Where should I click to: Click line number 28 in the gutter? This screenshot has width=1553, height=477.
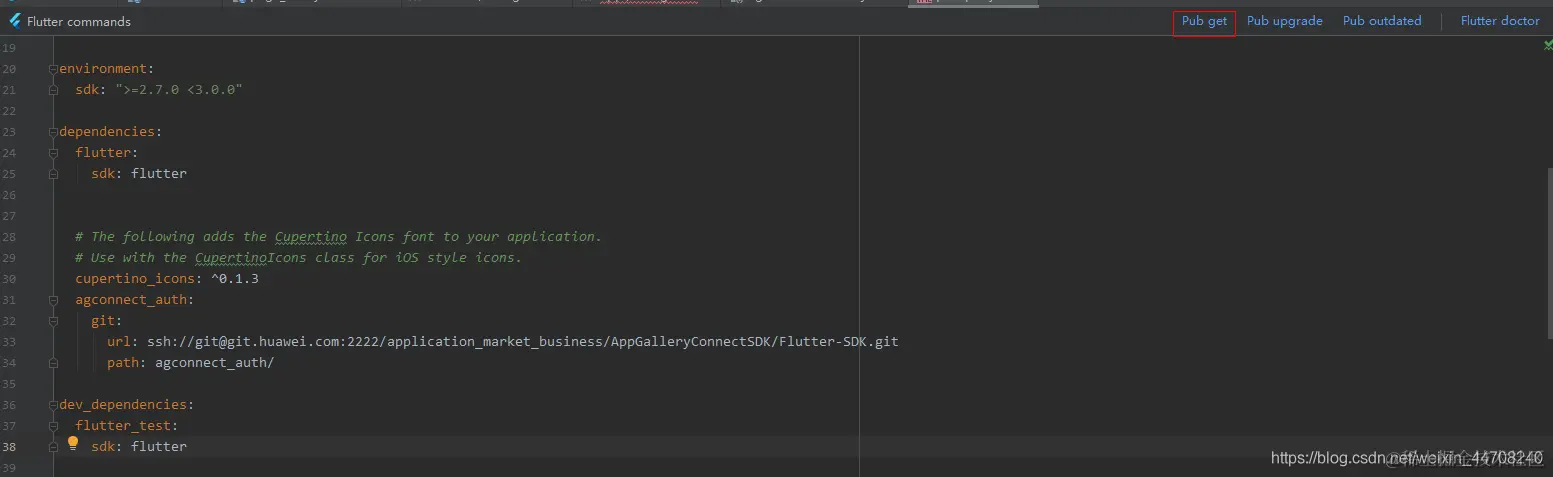tap(9, 237)
